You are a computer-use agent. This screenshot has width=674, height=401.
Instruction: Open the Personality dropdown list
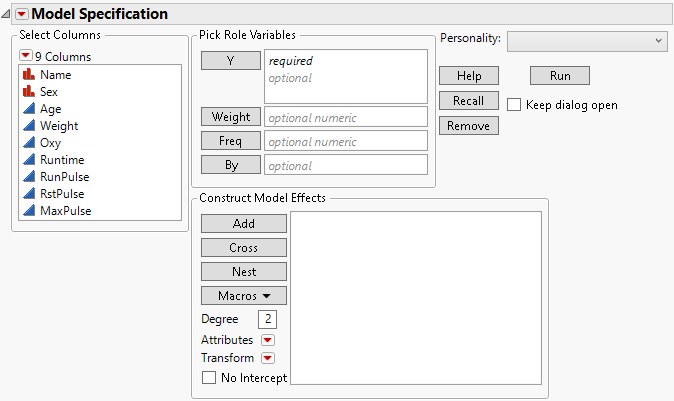click(x=587, y=40)
